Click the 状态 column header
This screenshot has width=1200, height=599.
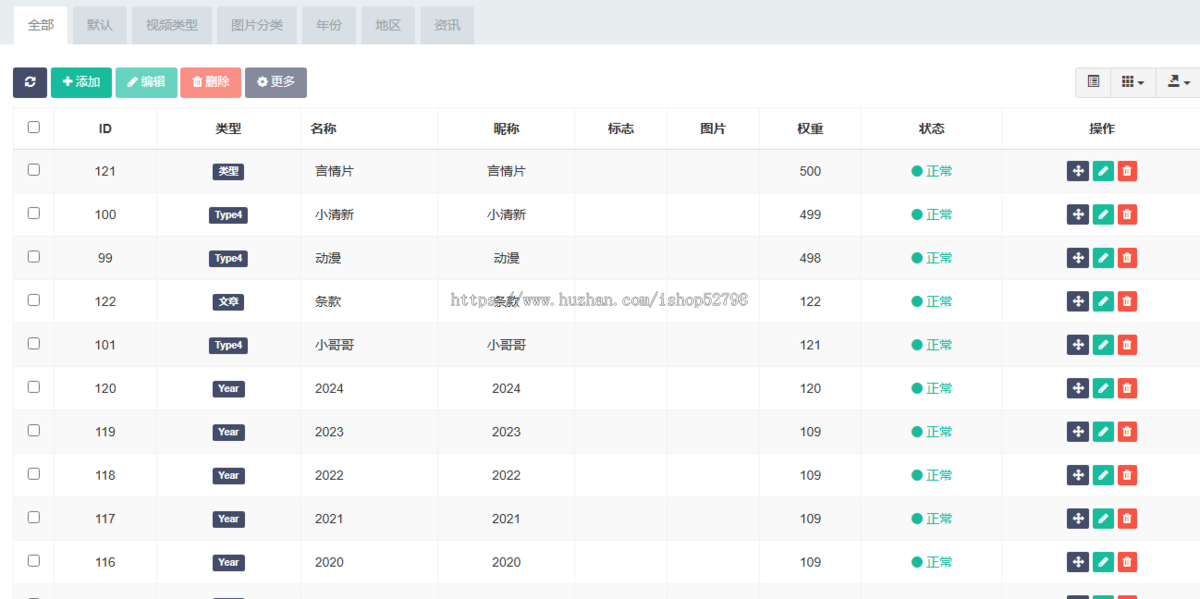[x=932, y=129]
